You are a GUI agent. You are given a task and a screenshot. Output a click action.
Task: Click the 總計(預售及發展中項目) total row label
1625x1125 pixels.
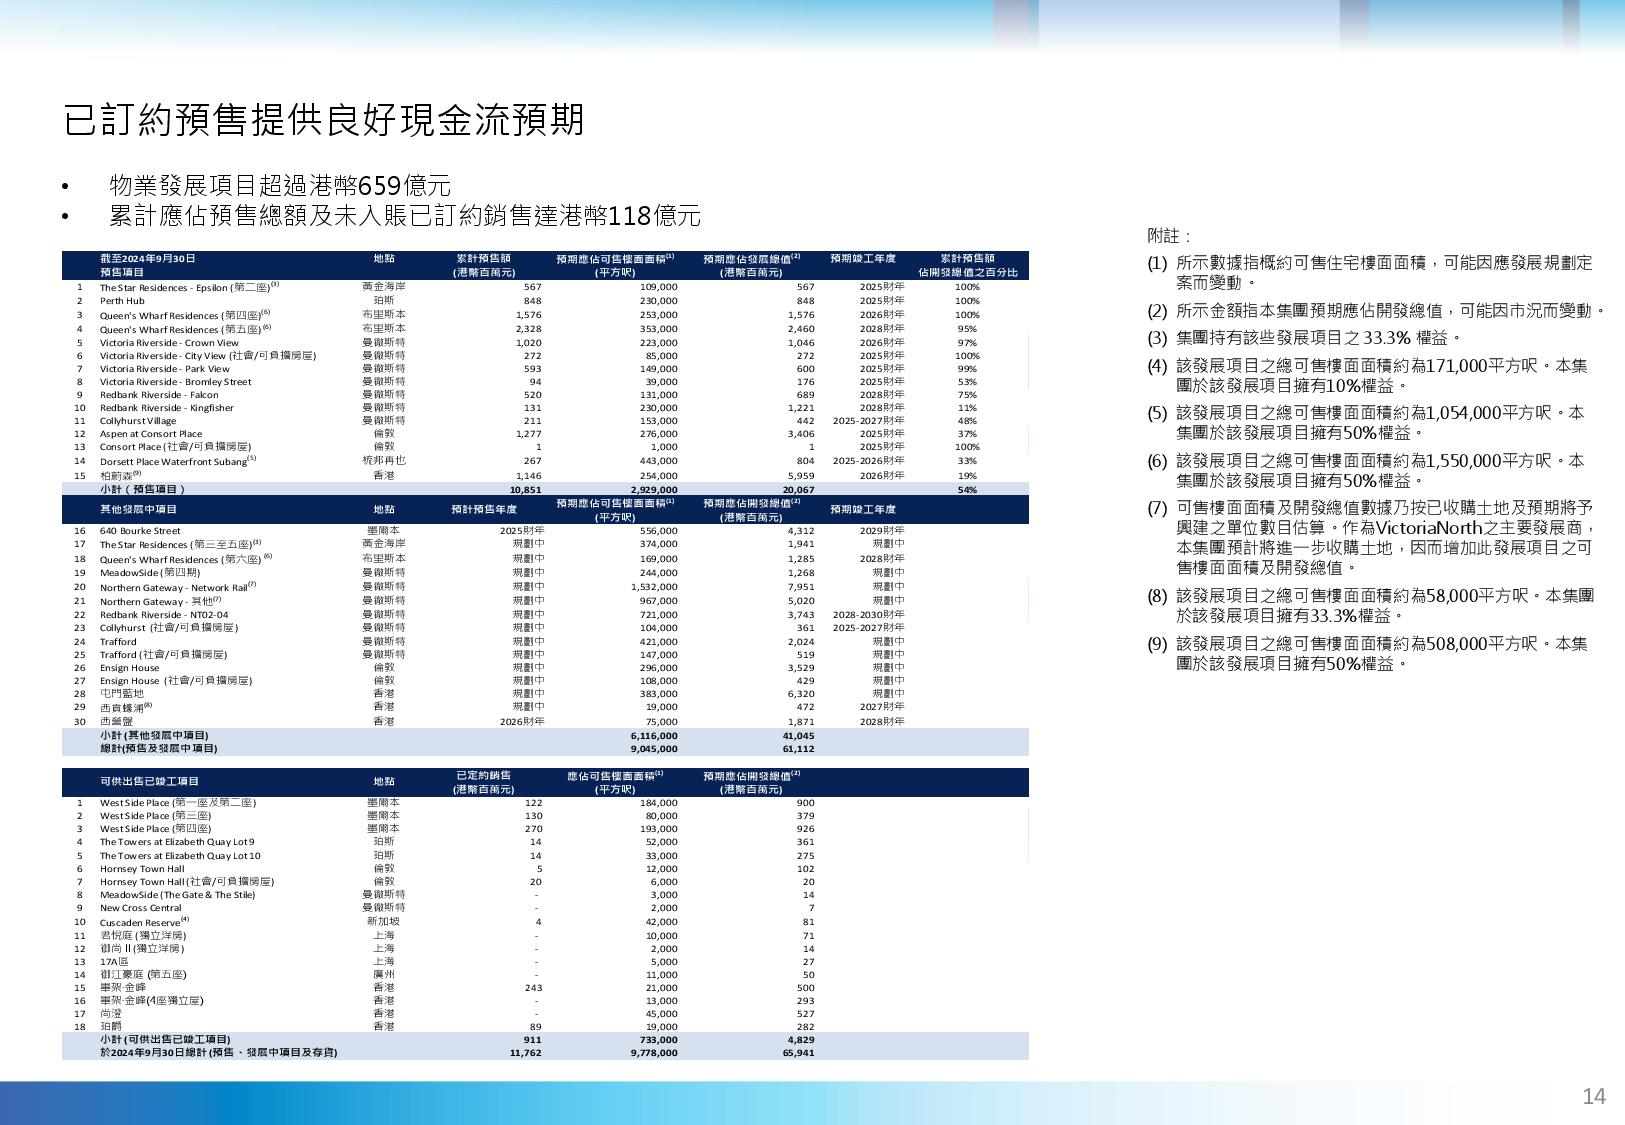click(x=158, y=748)
